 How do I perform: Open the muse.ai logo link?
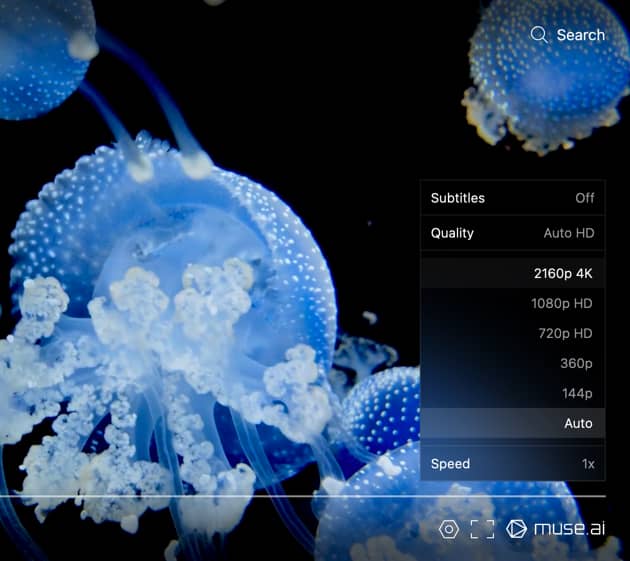[x=556, y=529]
